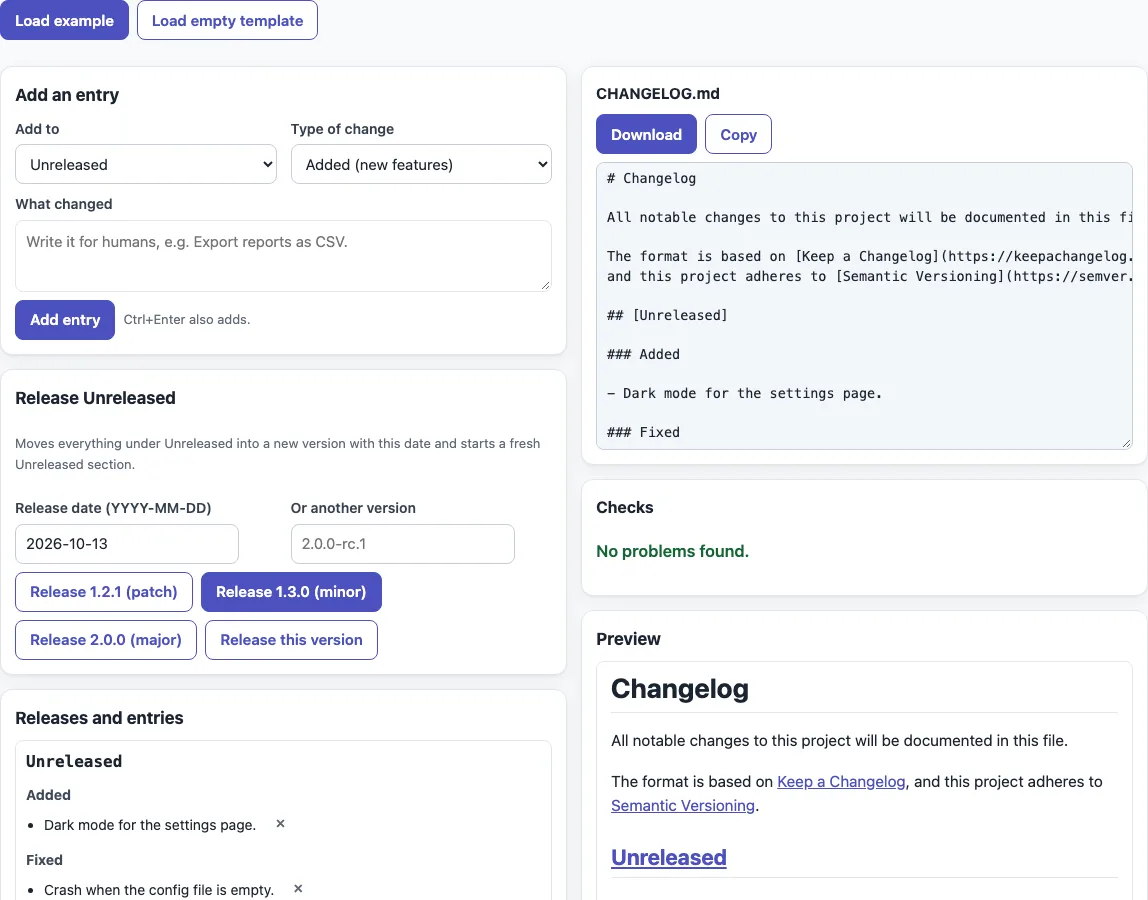
Task: Click the 'Release Unreleased' section heading
Action: click(95, 398)
